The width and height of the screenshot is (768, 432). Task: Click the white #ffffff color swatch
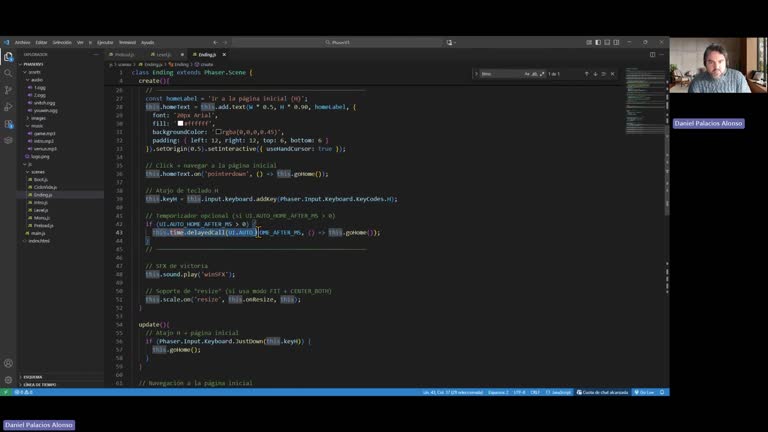(180, 123)
